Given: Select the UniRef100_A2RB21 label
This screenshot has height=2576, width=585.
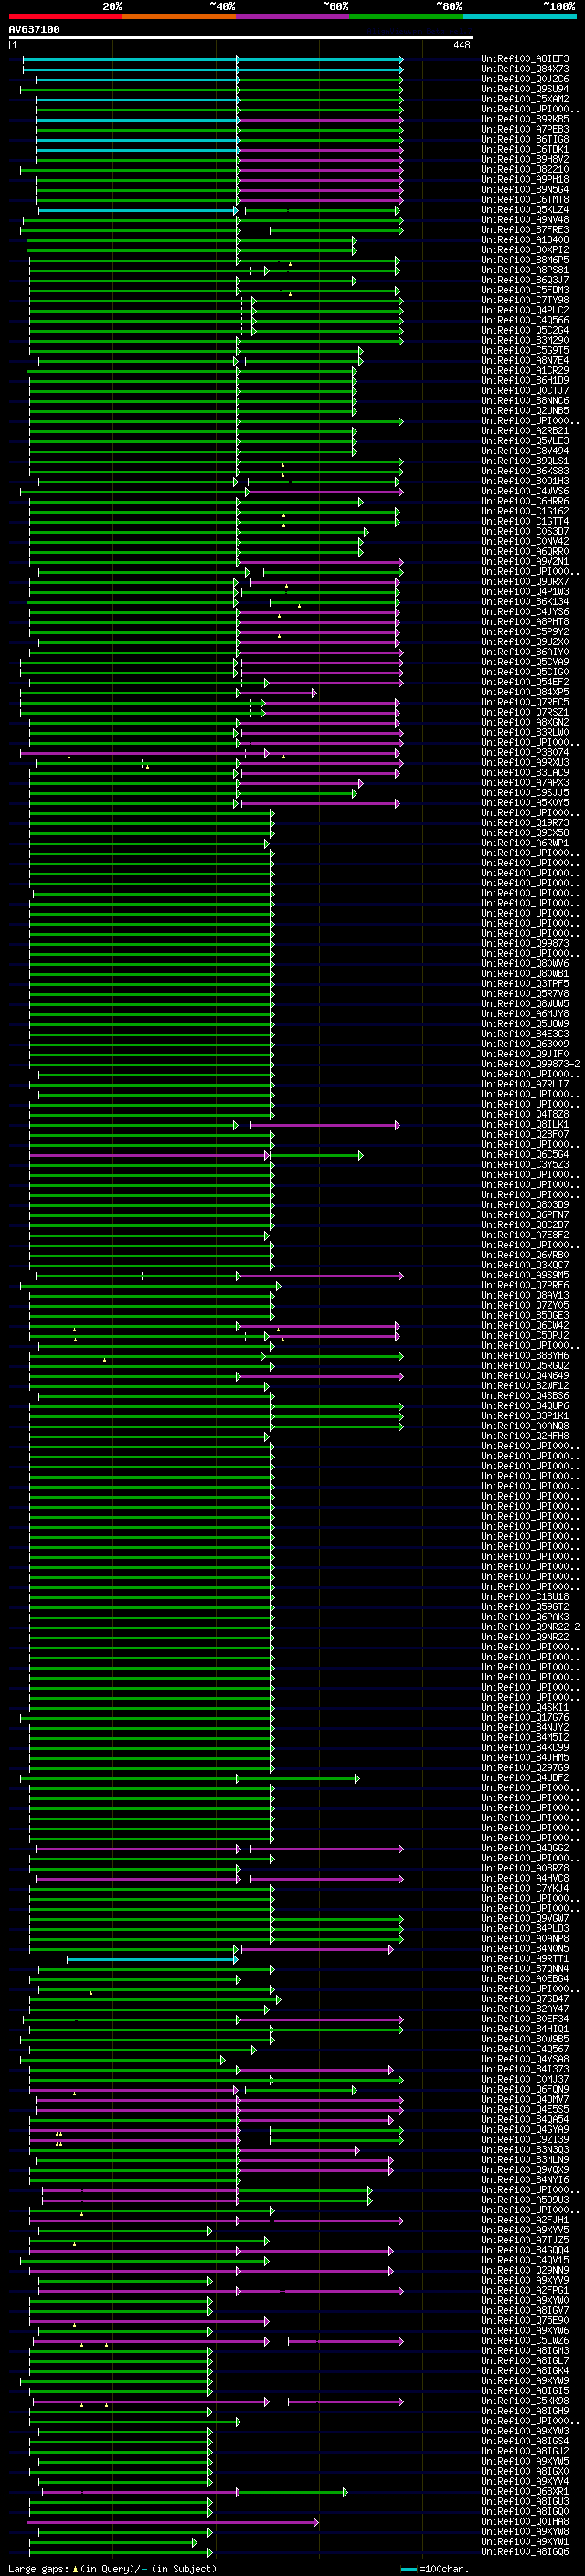Looking at the screenshot, I should [525, 431].
